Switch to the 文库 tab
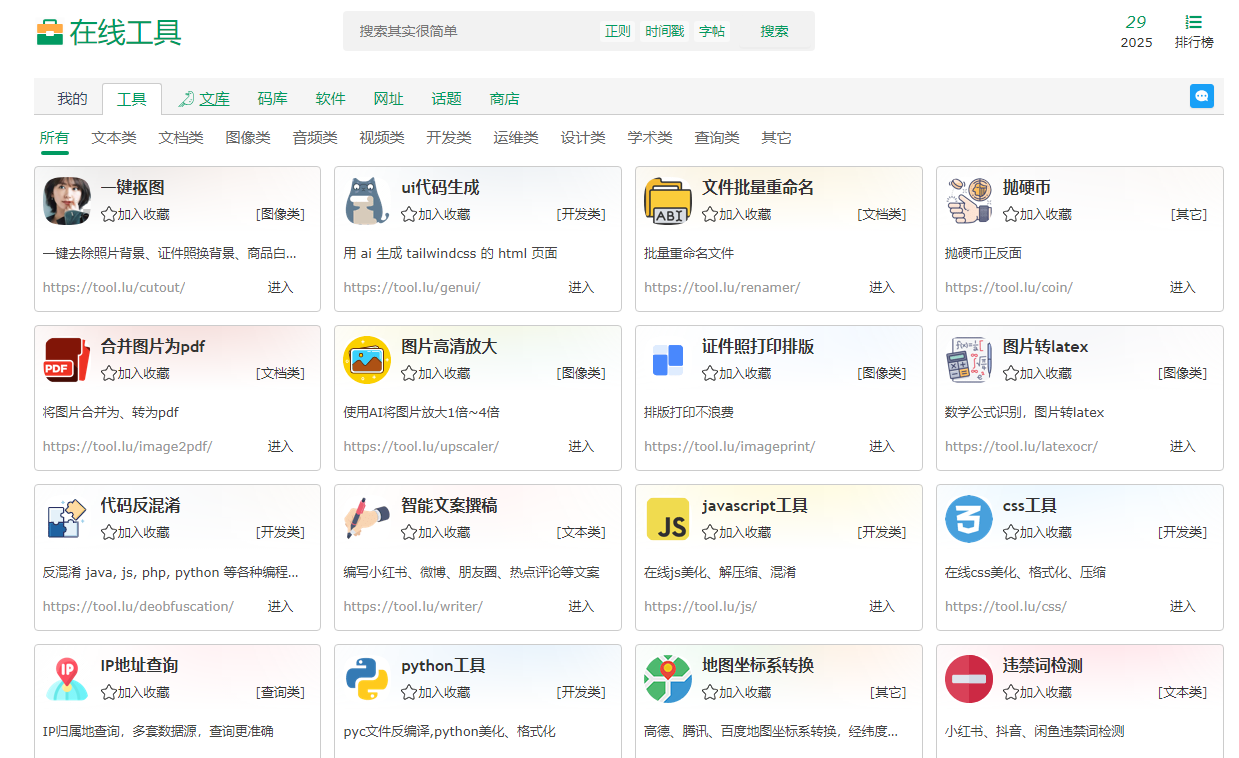1239x758 pixels. point(213,99)
